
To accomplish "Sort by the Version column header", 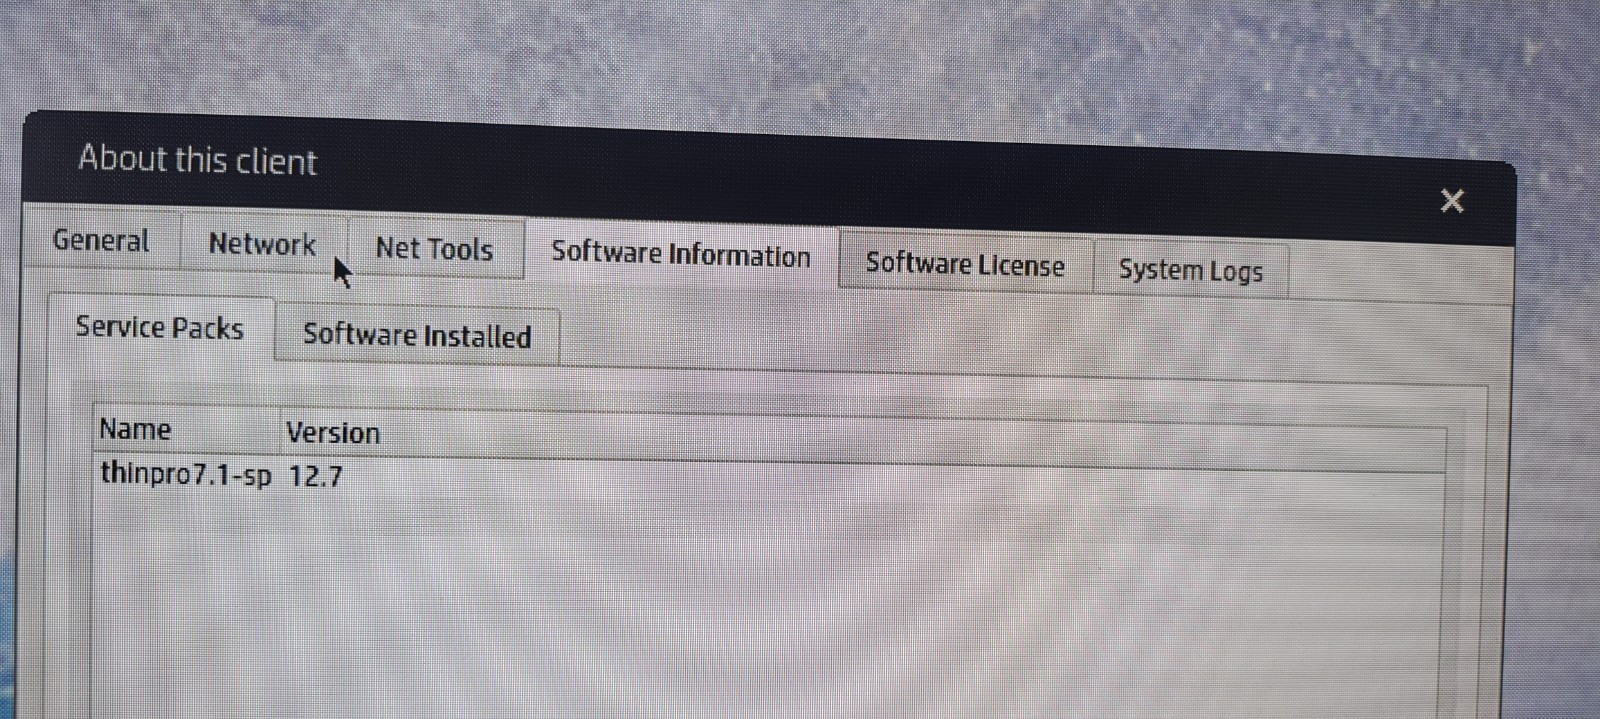I will pos(865,441).
